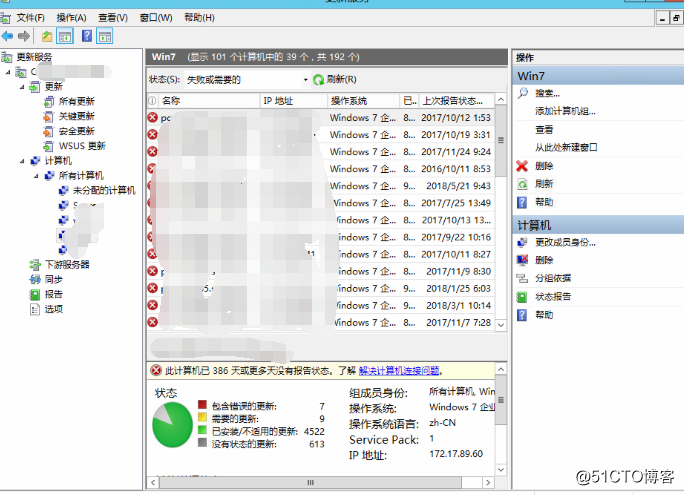Click red swatch for 包含错误的更新
Screen dimensions: 684x495
[202, 404]
